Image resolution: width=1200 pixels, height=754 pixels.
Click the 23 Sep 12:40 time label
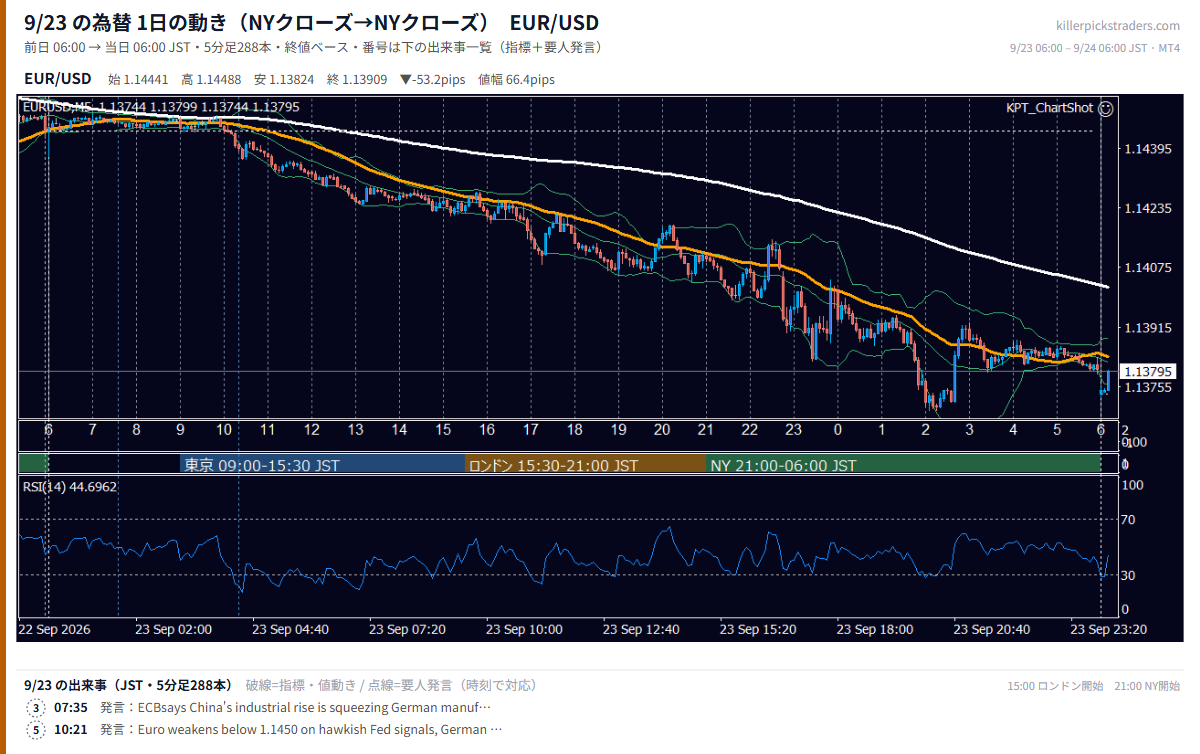click(642, 629)
